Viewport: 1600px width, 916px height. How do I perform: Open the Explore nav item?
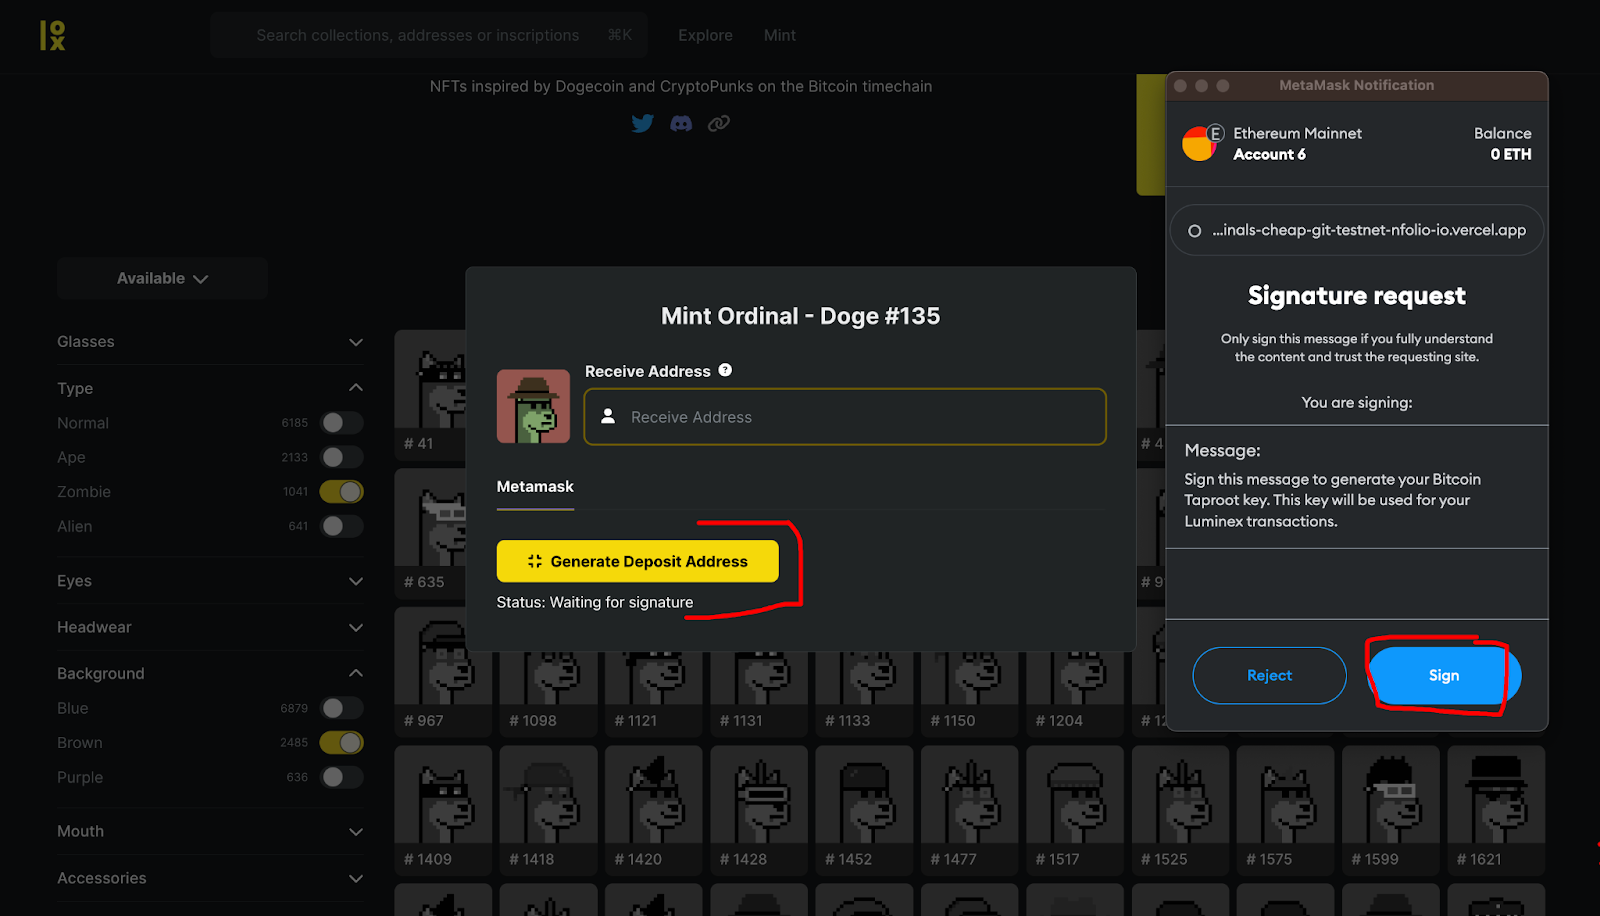pyautogui.click(x=705, y=35)
